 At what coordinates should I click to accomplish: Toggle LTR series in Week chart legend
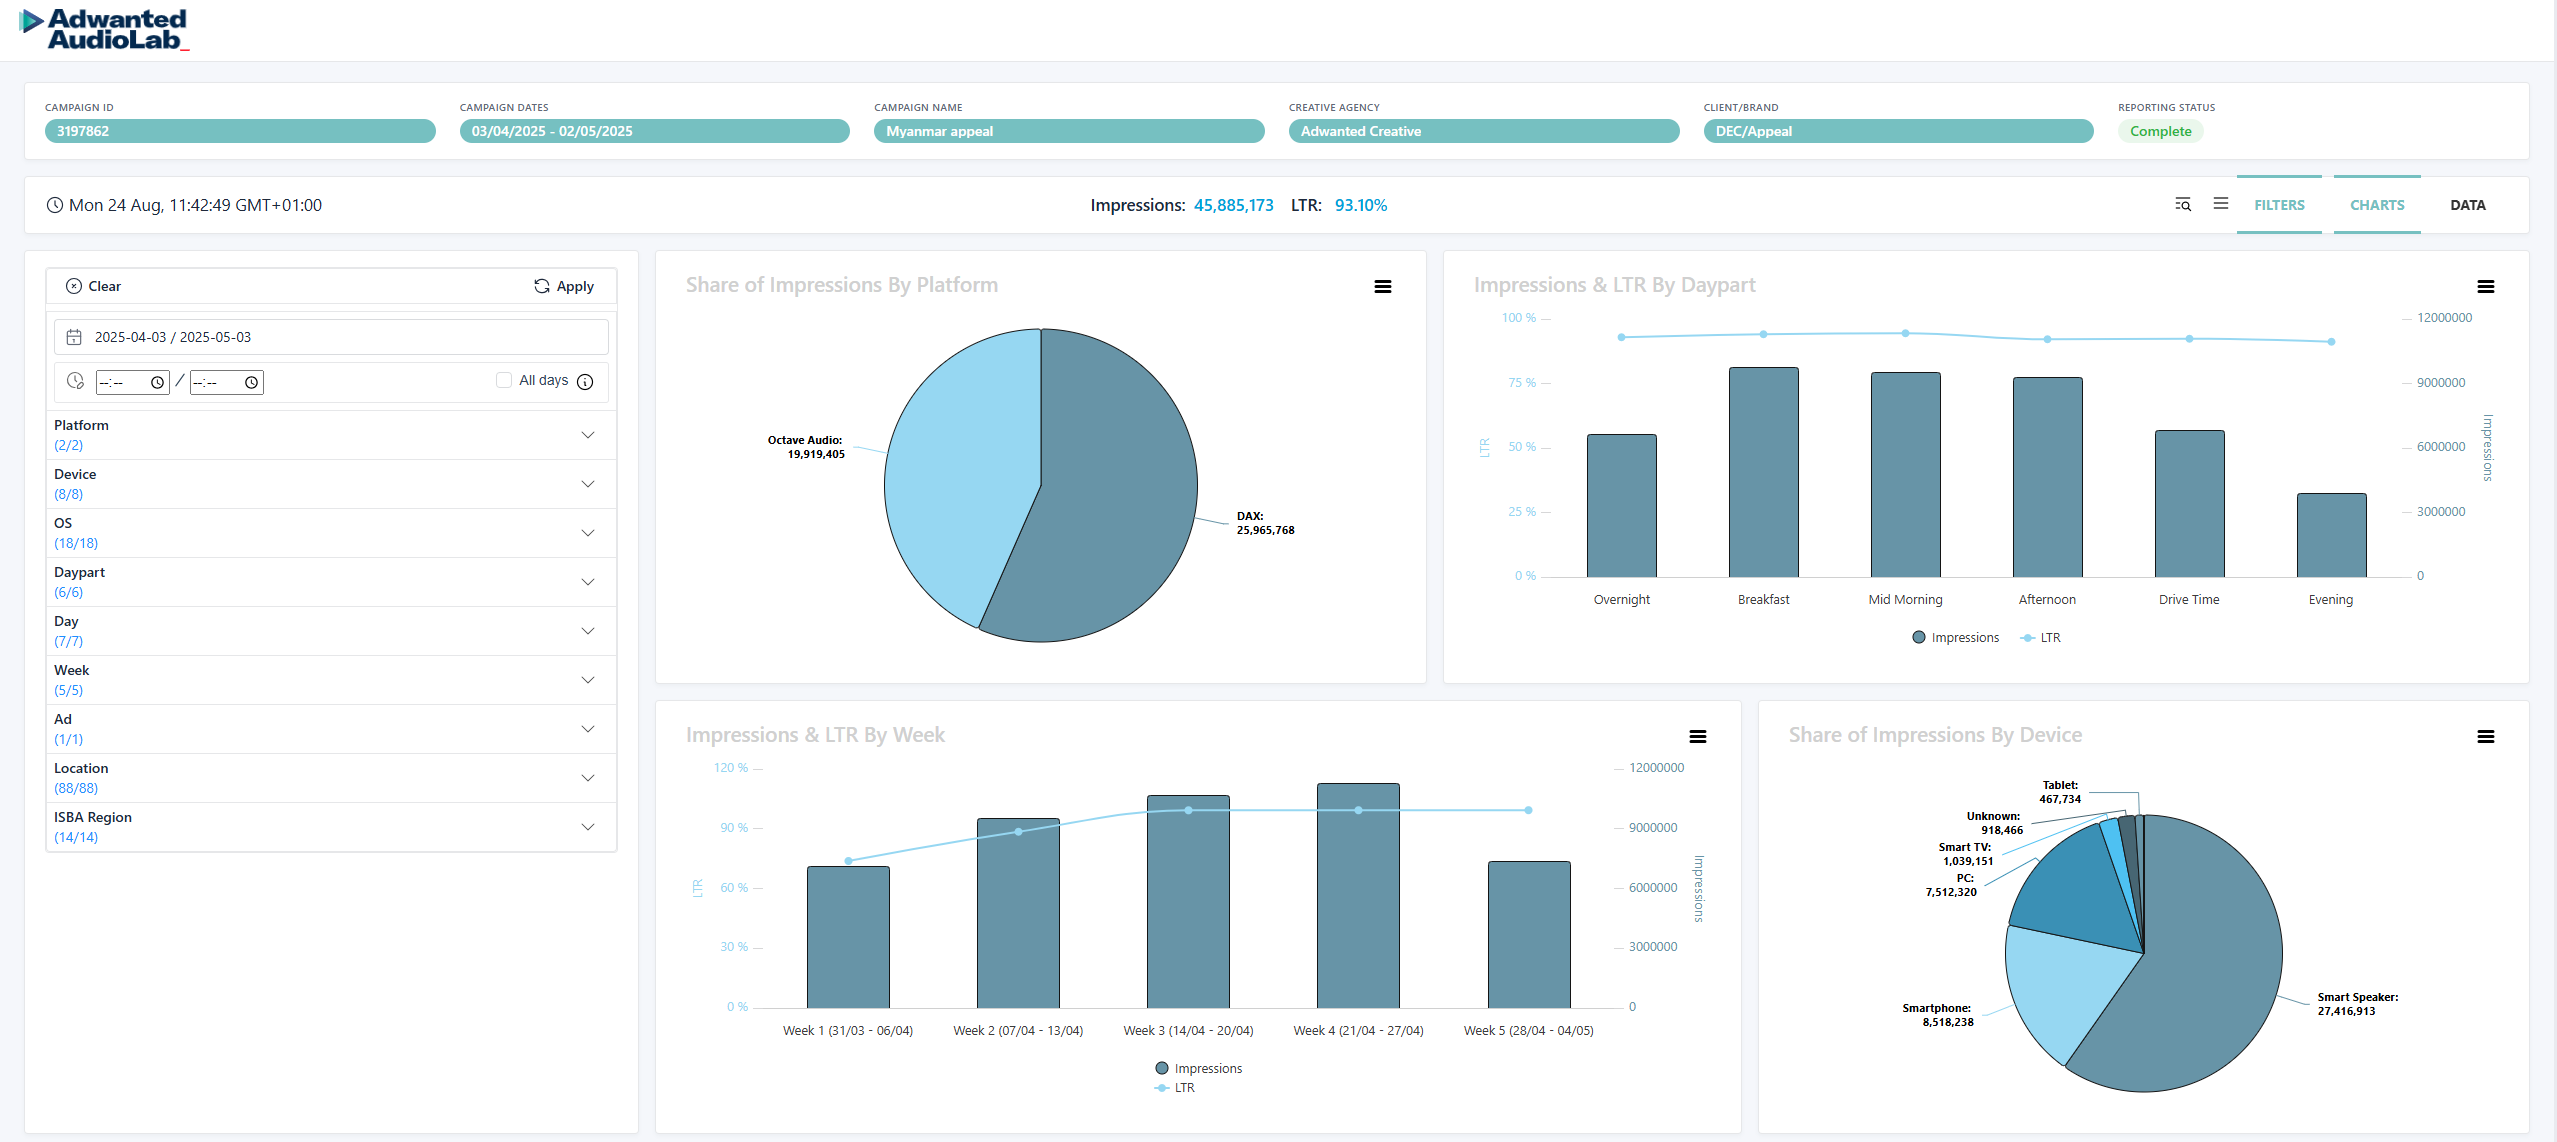[x=1175, y=1088]
